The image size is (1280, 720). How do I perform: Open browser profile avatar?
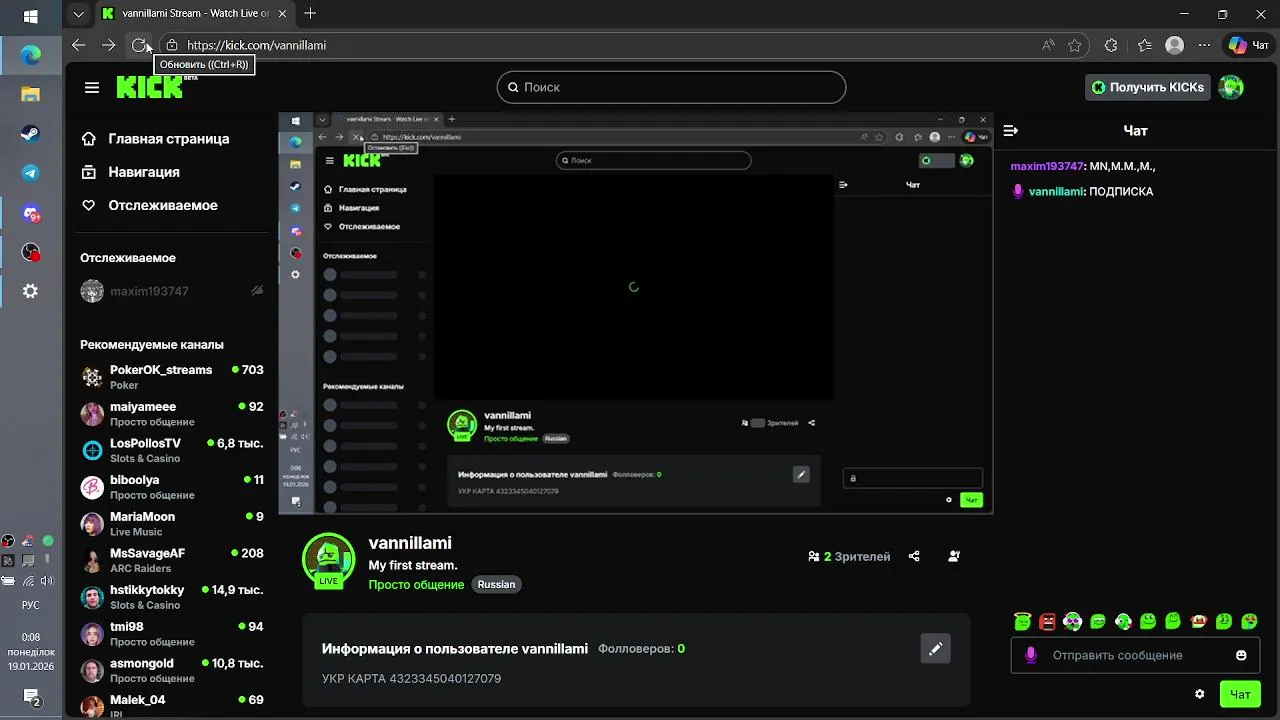[1175, 45]
